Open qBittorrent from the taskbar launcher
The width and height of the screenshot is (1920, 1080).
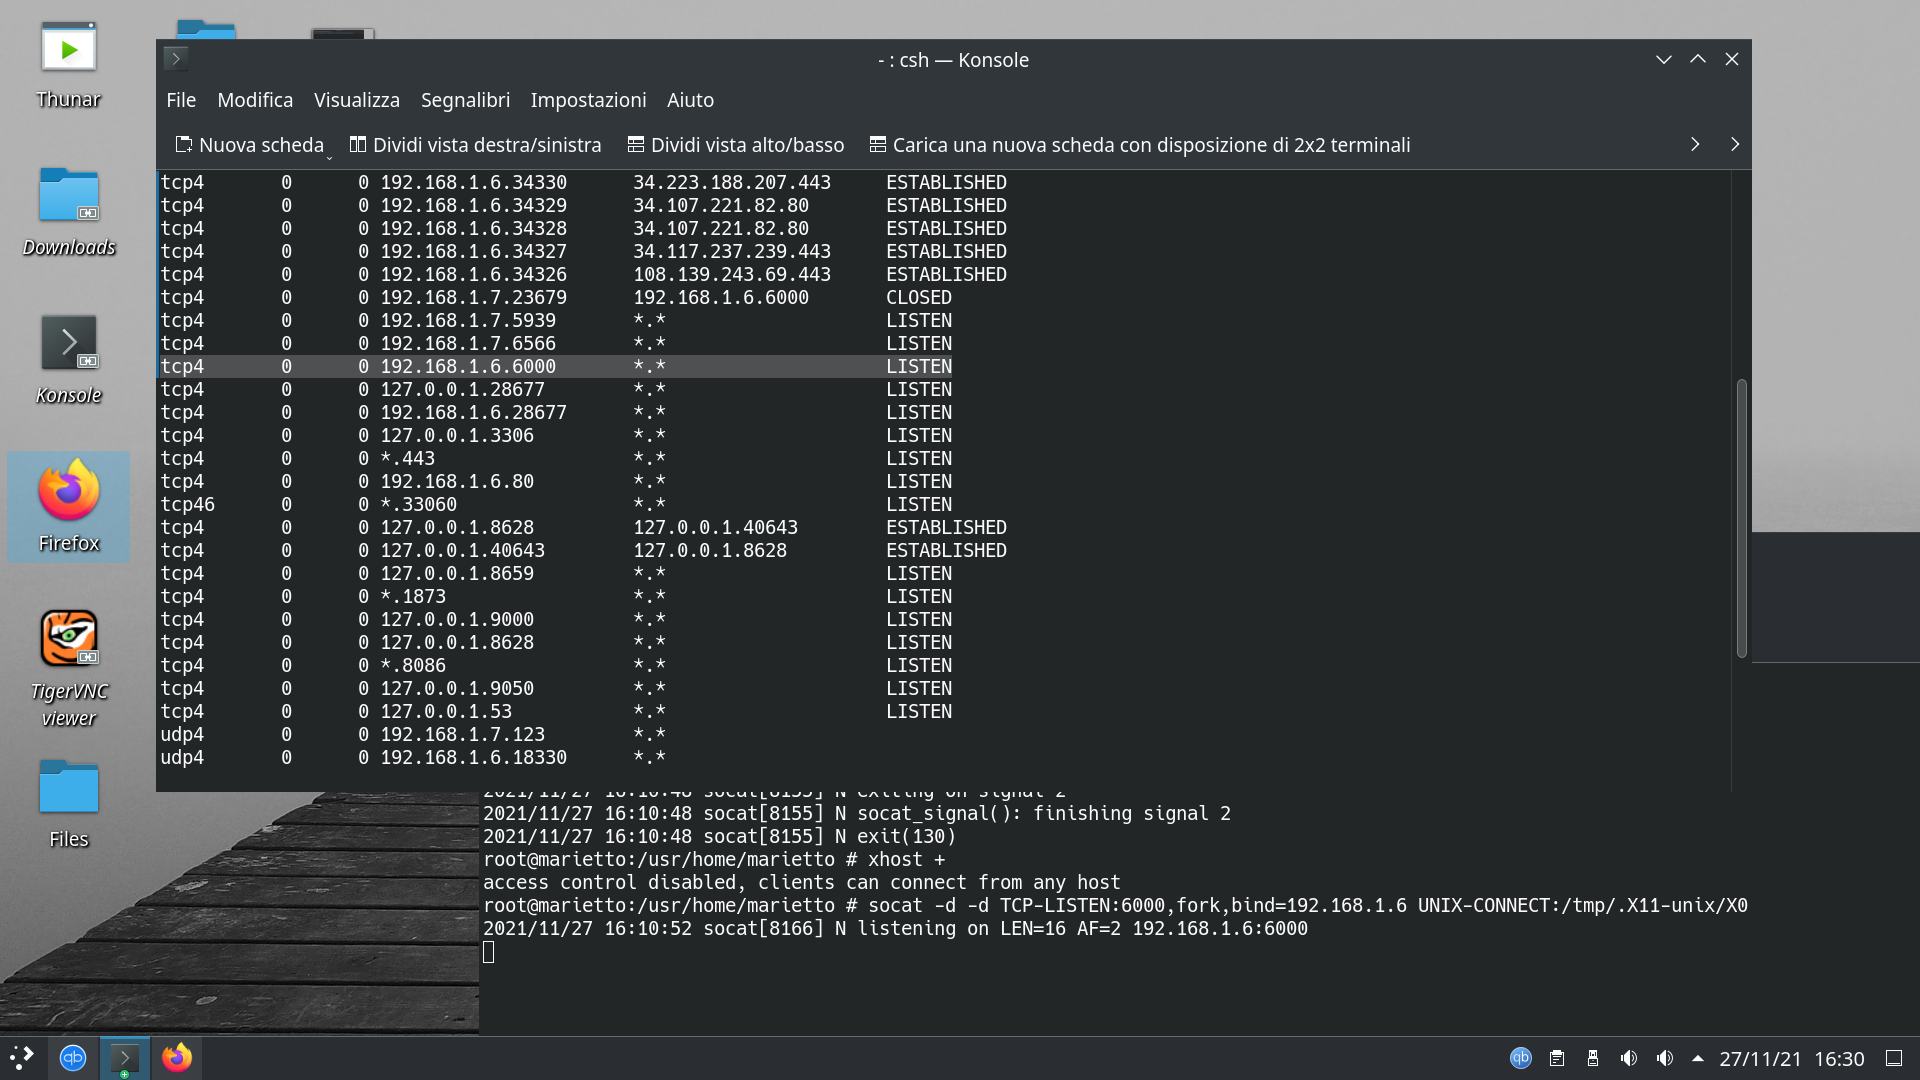coord(73,1058)
